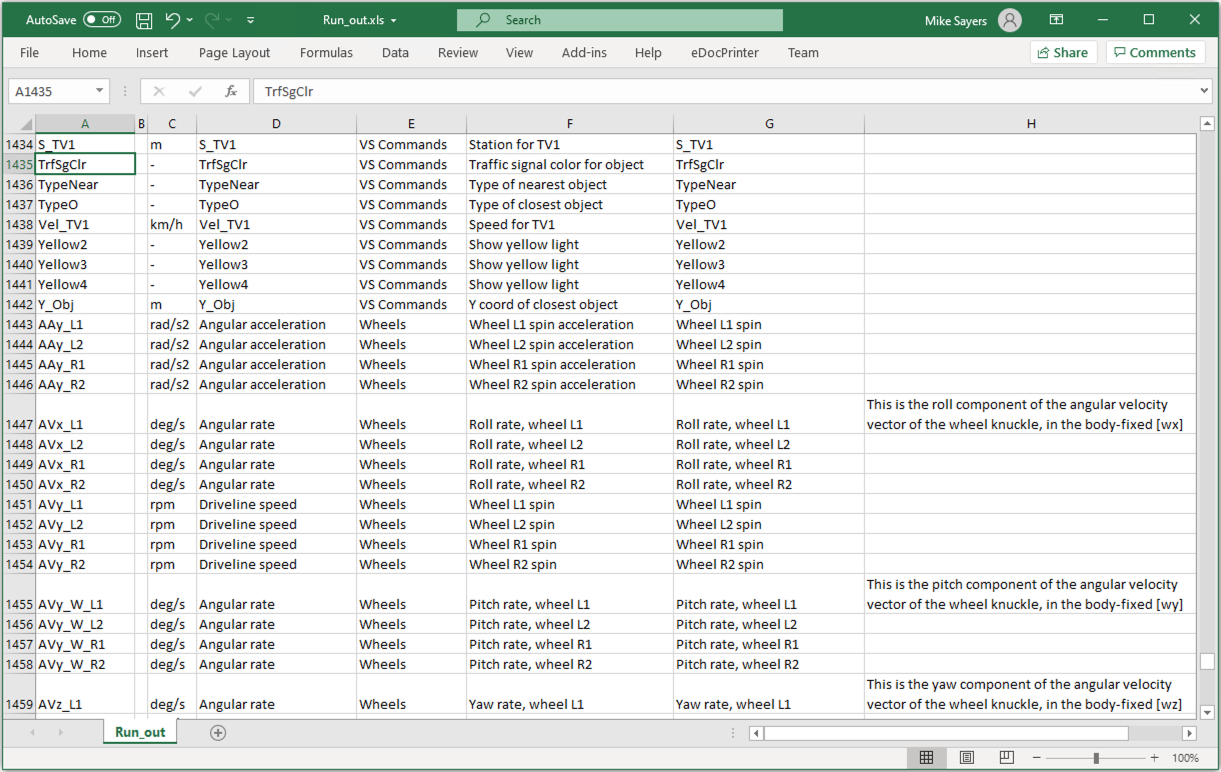Open the Page Layout tab
This screenshot has width=1221, height=772.
[234, 53]
